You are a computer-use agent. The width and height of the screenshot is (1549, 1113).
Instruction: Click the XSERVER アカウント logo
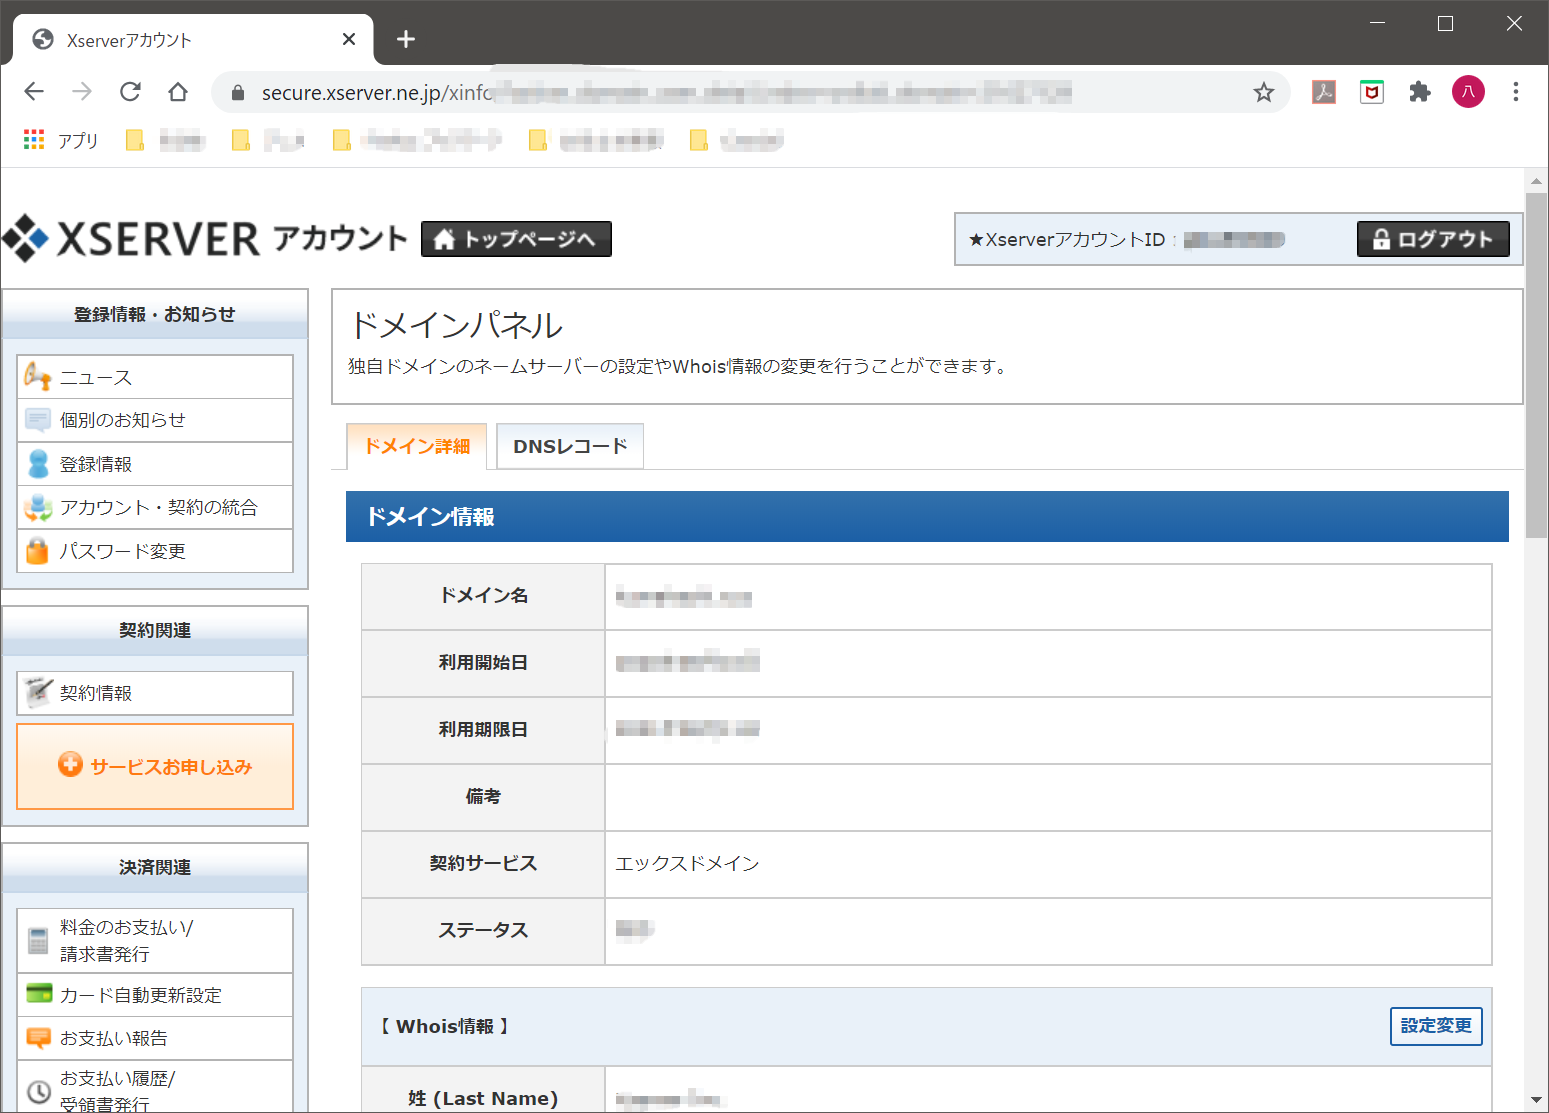(205, 239)
